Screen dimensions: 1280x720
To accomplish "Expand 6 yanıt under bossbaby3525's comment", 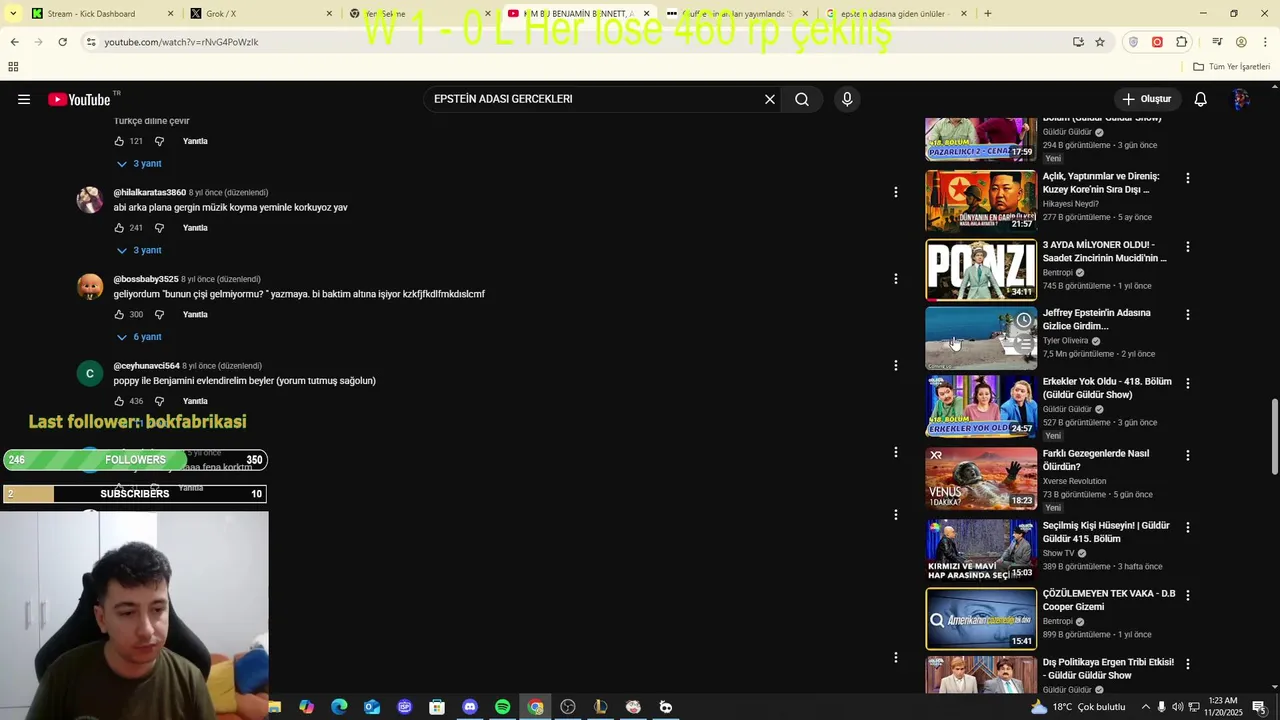I will pyautogui.click(x=139, y=337).
